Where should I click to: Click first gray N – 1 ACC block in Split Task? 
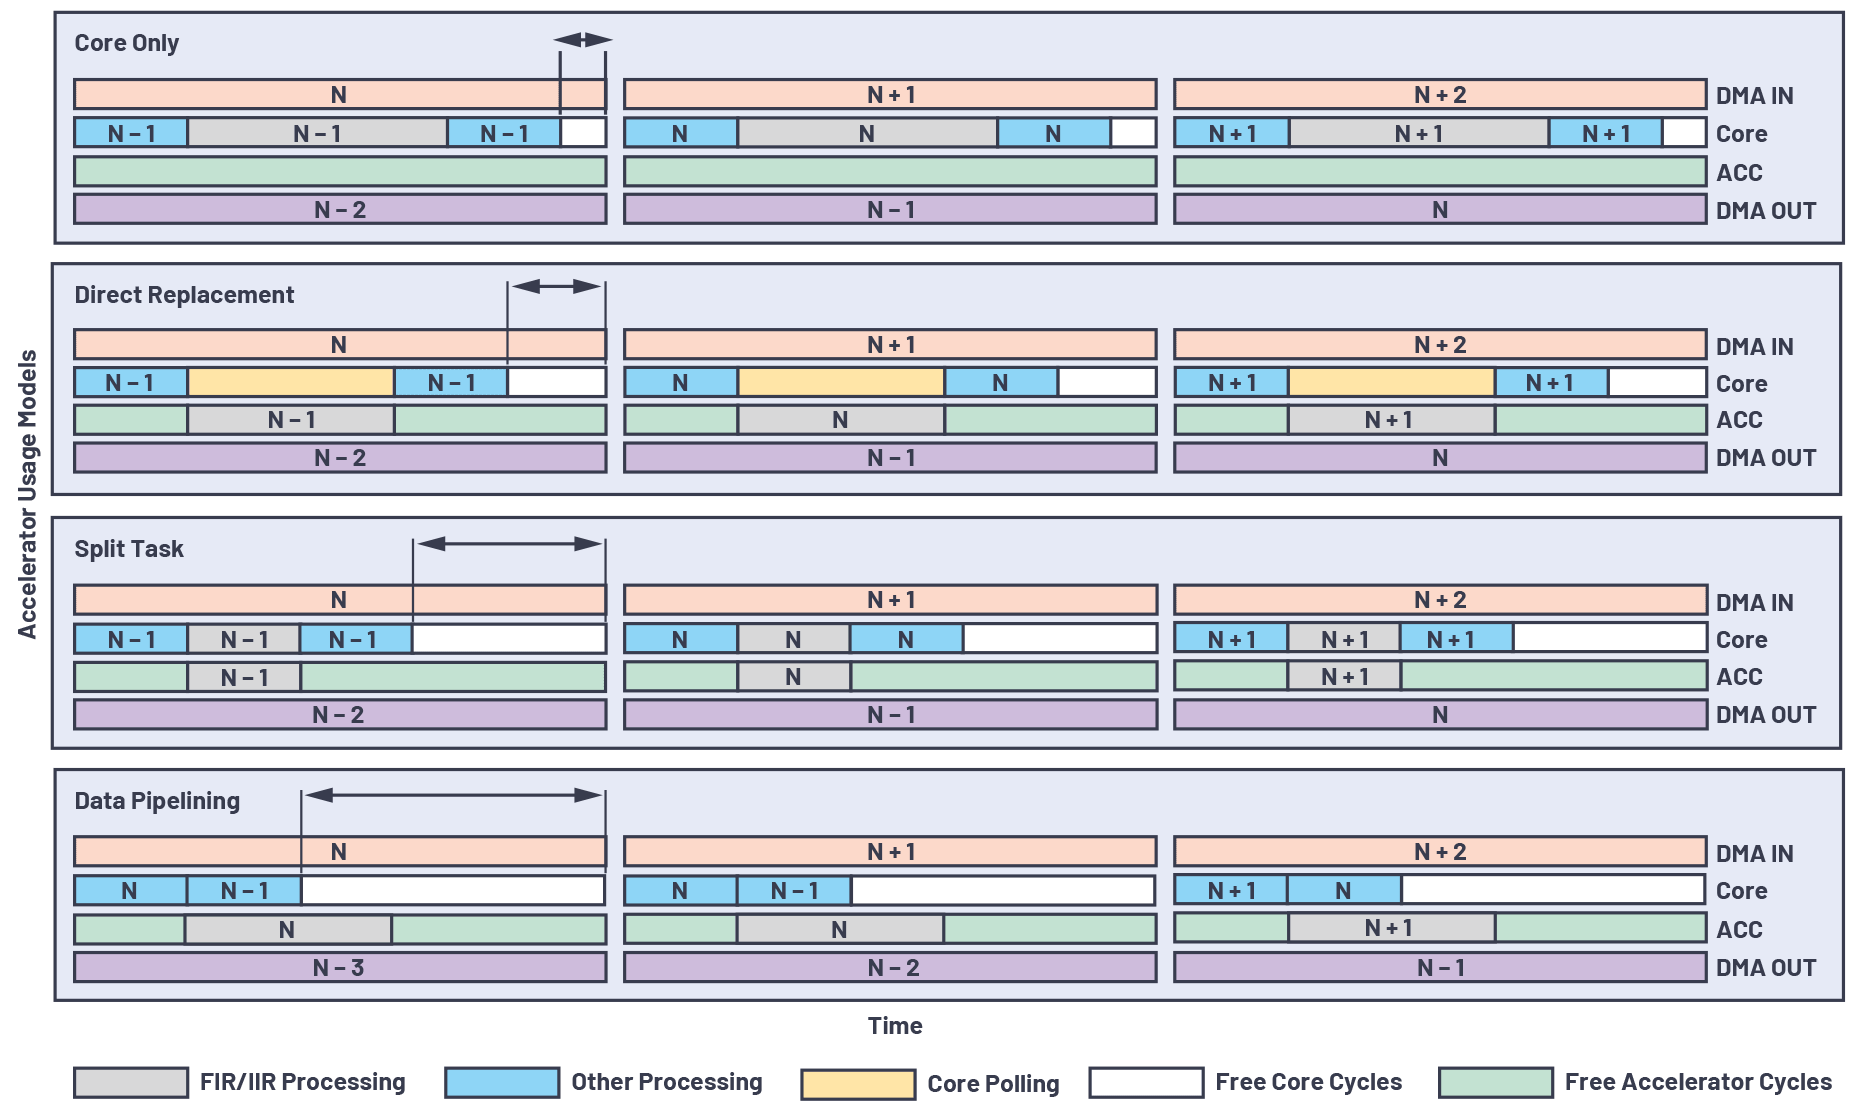point(244,678)
